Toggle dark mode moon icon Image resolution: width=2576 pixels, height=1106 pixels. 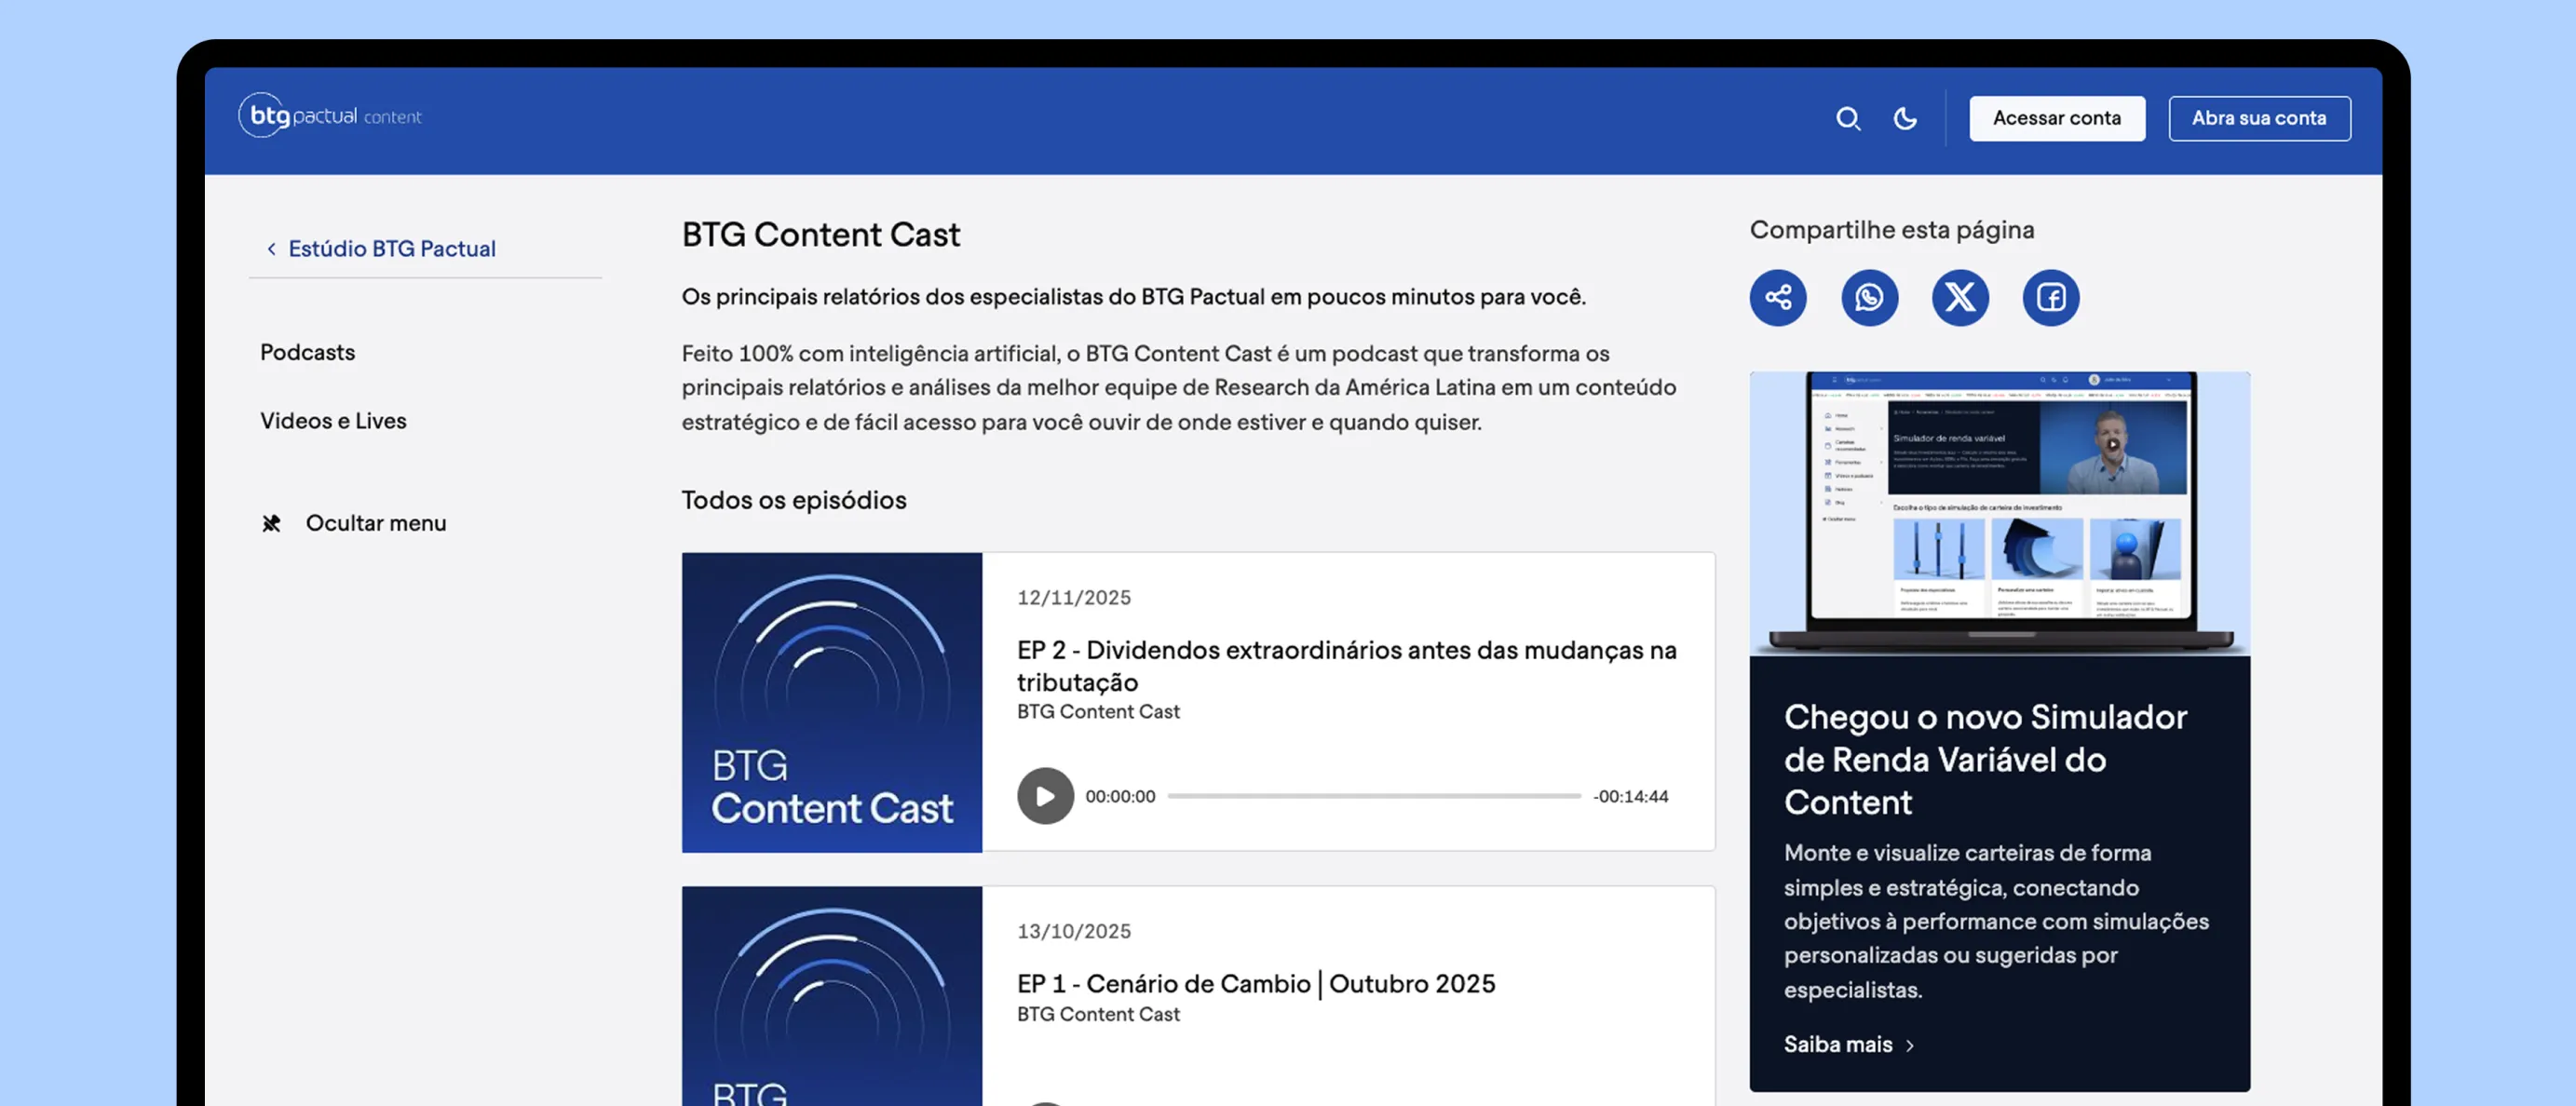[x=1905, y=119]
